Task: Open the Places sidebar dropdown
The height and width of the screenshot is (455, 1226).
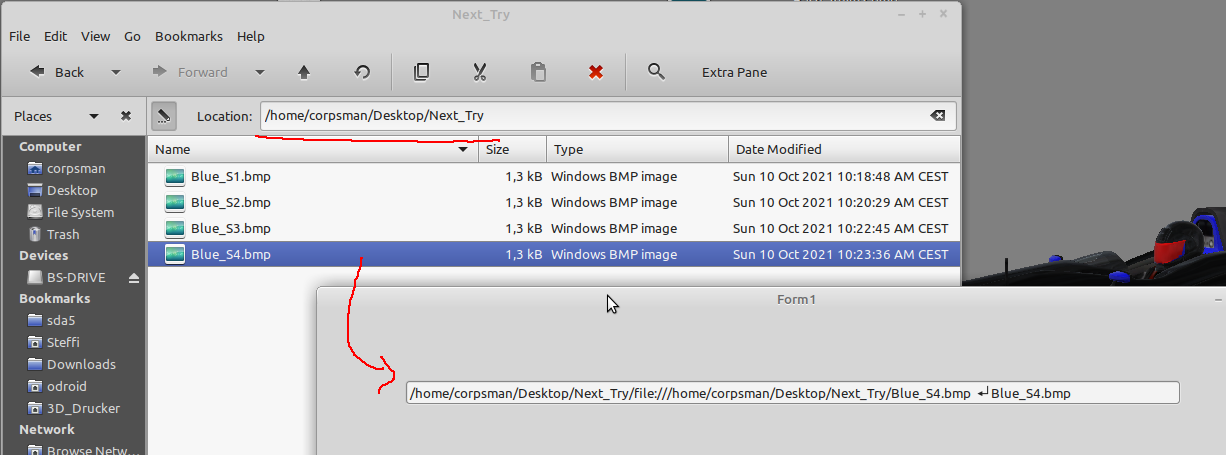Action: (x=94, y=116)
